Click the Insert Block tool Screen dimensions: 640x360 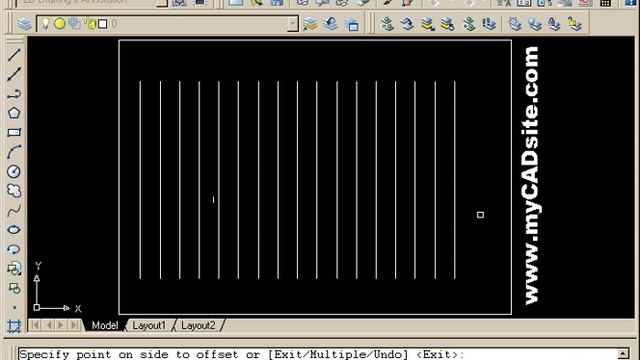click(x=14, y=269)
